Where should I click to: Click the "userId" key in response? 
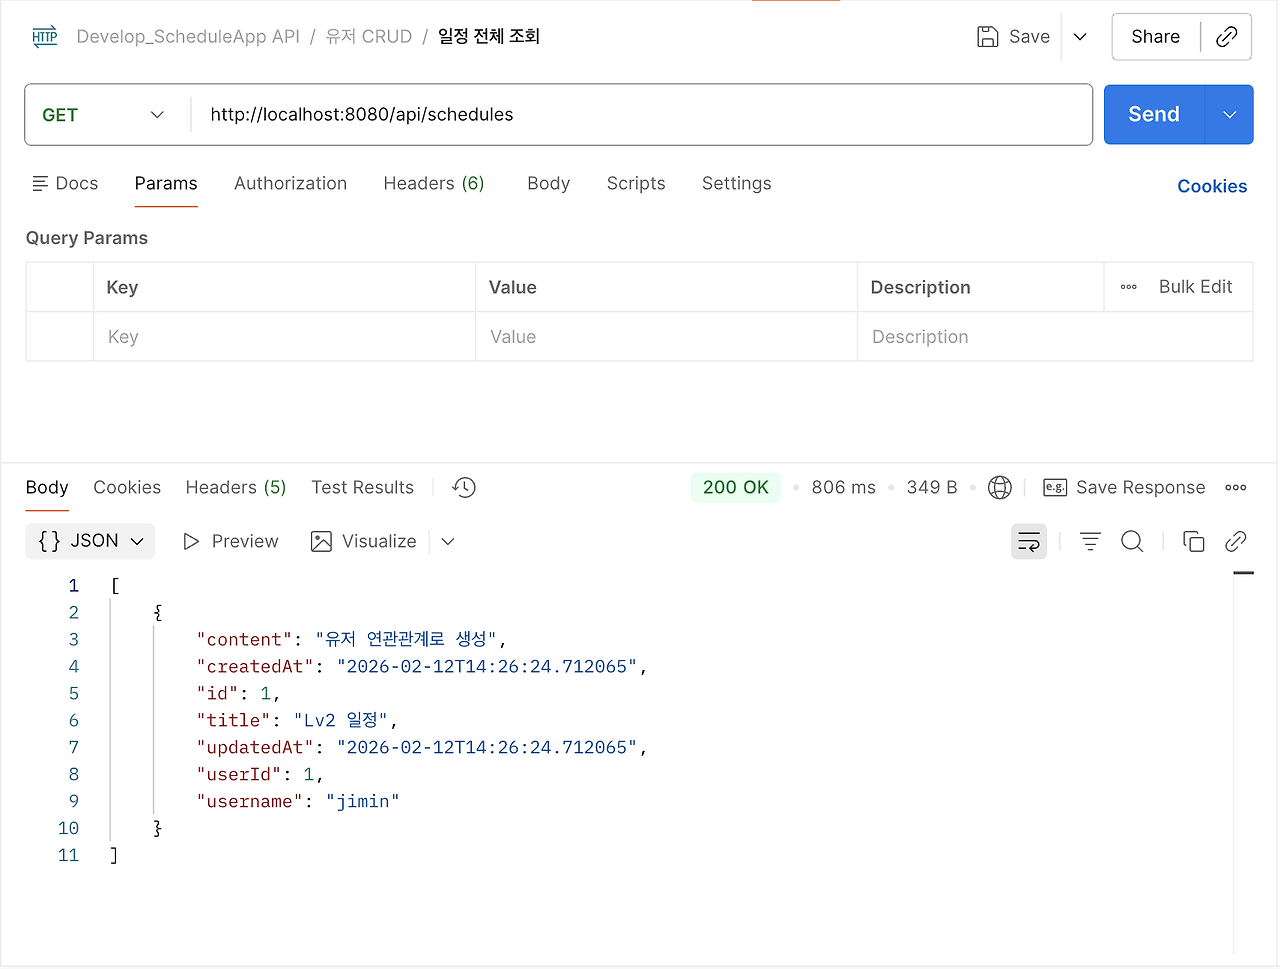click(239, 774)
